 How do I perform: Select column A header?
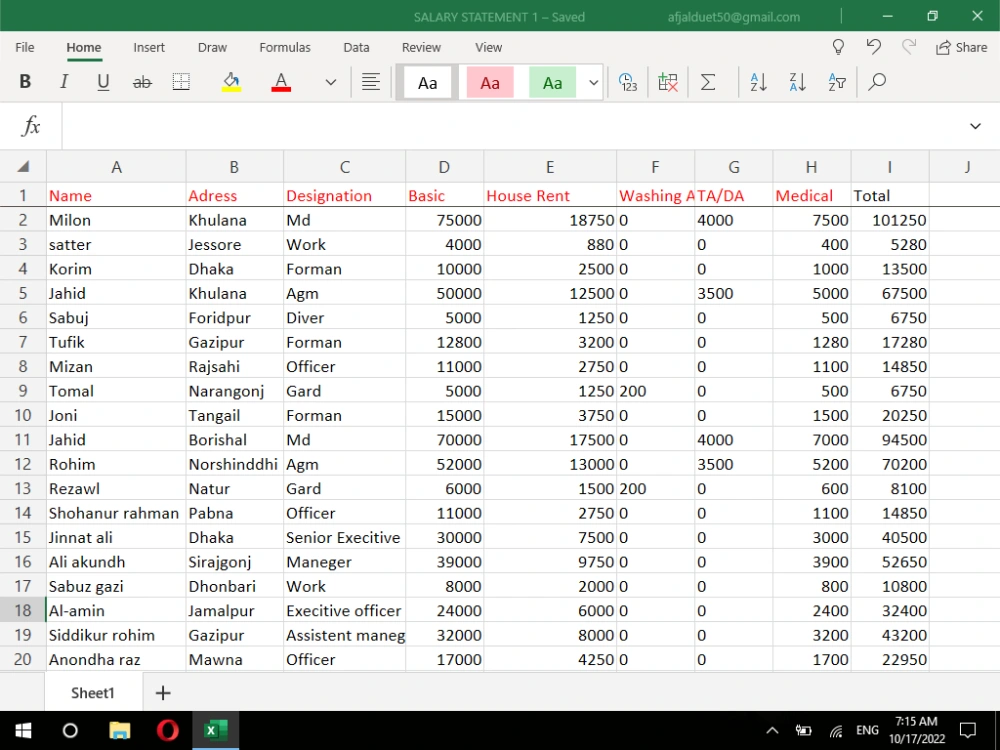tap(116, 167)
